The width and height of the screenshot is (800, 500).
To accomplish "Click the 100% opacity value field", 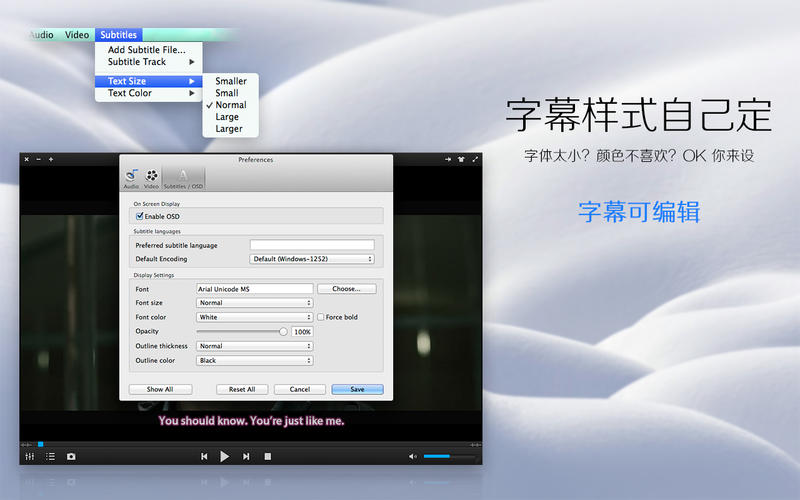I will [x=303, y=332].
